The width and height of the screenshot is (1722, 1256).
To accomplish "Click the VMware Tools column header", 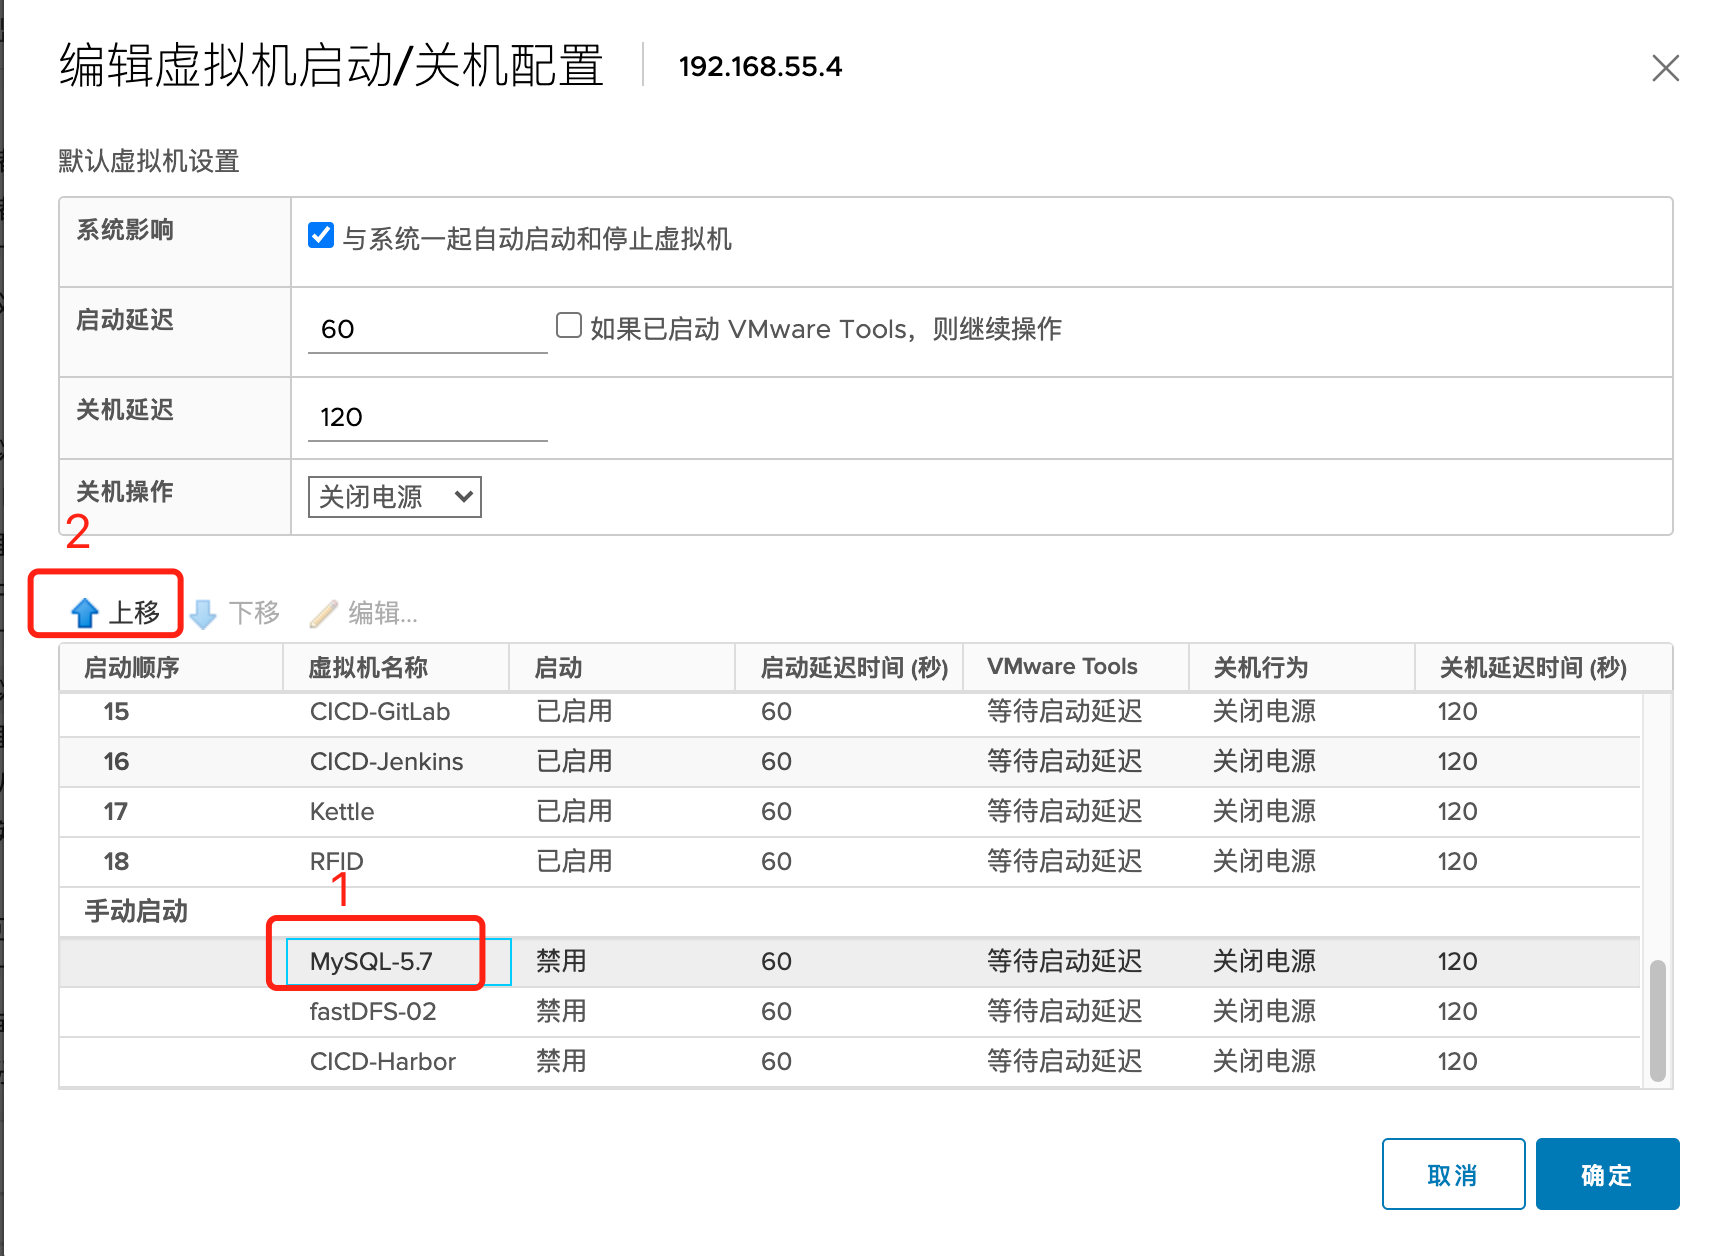I will (x=1062, y=668).
